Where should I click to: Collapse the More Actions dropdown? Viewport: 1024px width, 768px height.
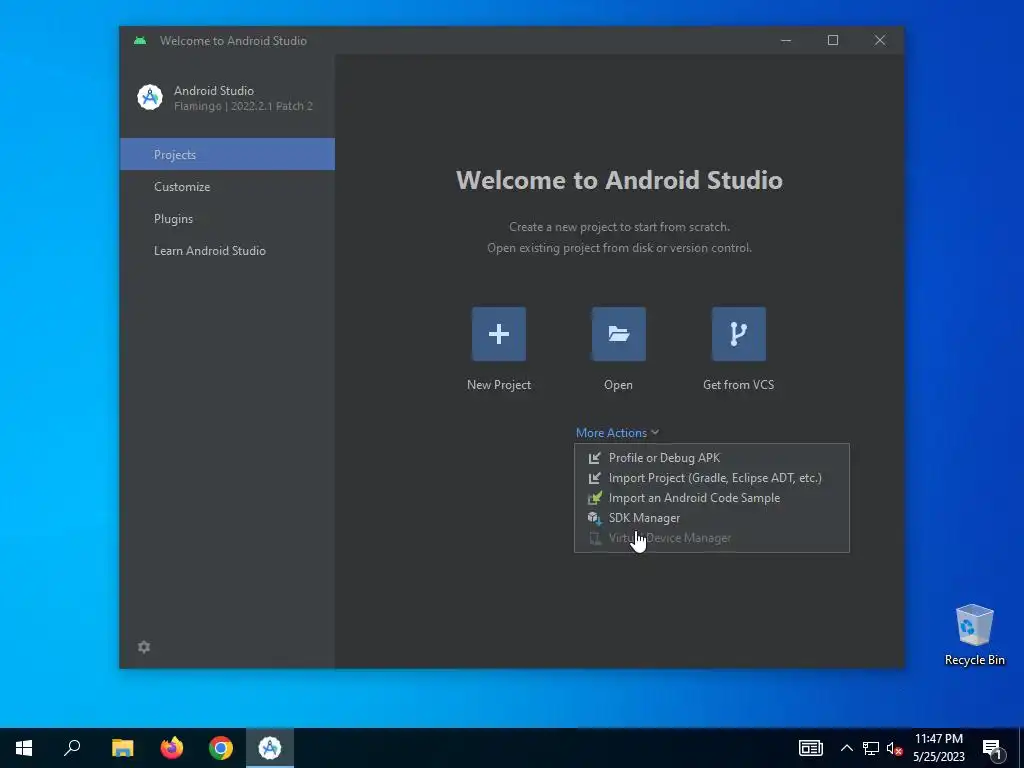(617, 433)
